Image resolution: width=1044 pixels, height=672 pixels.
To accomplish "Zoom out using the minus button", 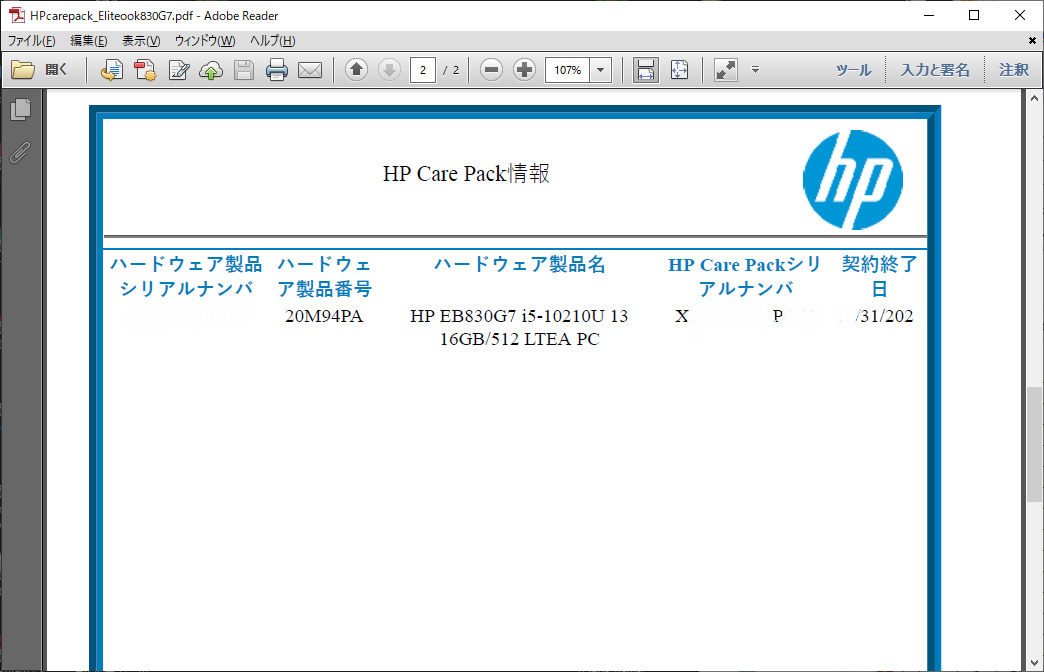I will 491,70.
